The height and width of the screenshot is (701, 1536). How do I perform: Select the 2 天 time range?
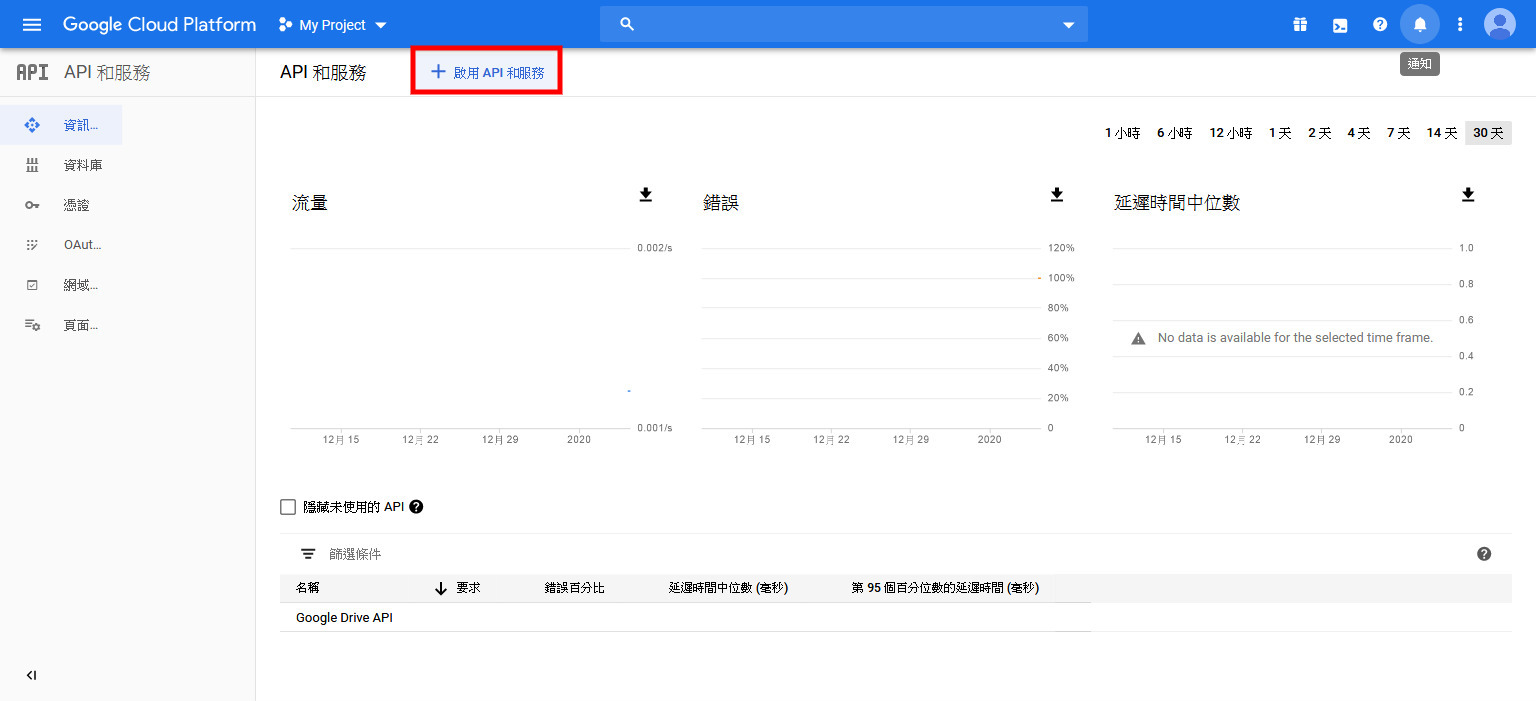[1319, 133]
